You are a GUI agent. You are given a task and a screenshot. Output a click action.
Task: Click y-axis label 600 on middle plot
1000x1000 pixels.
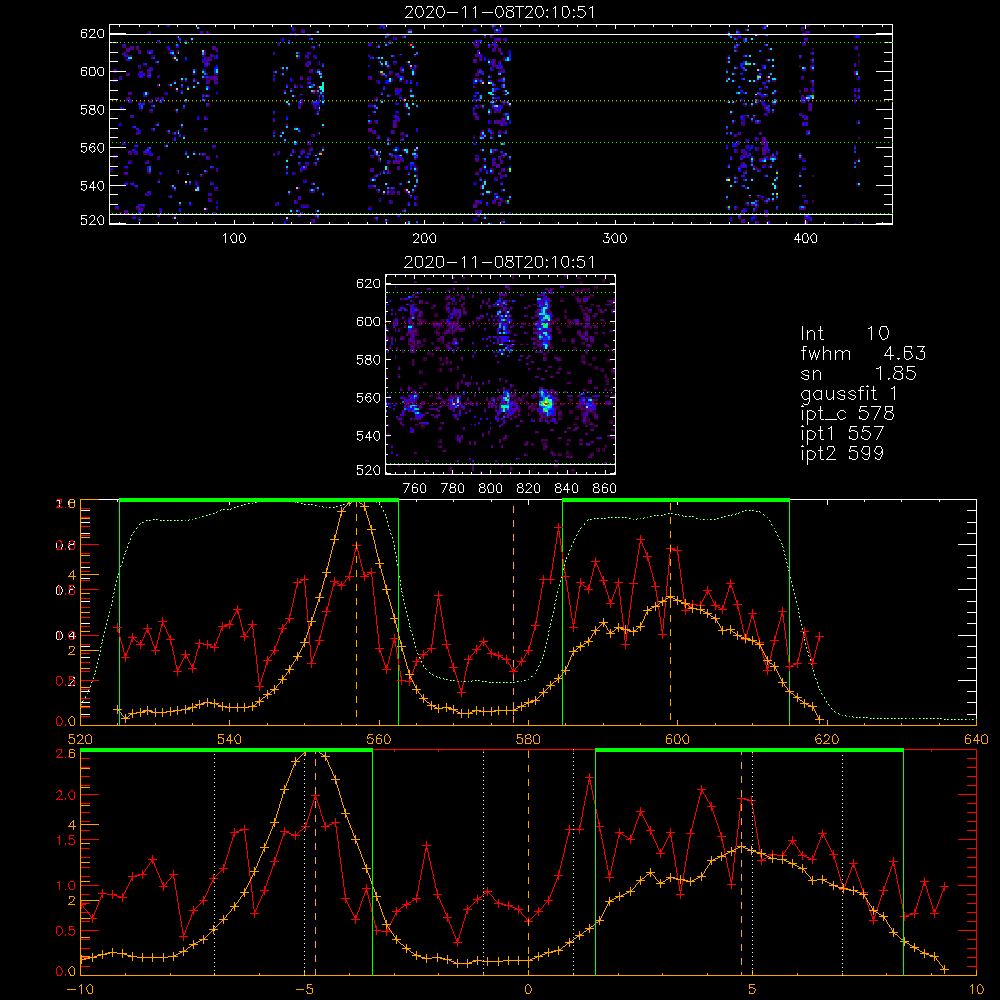coord(369,322)
